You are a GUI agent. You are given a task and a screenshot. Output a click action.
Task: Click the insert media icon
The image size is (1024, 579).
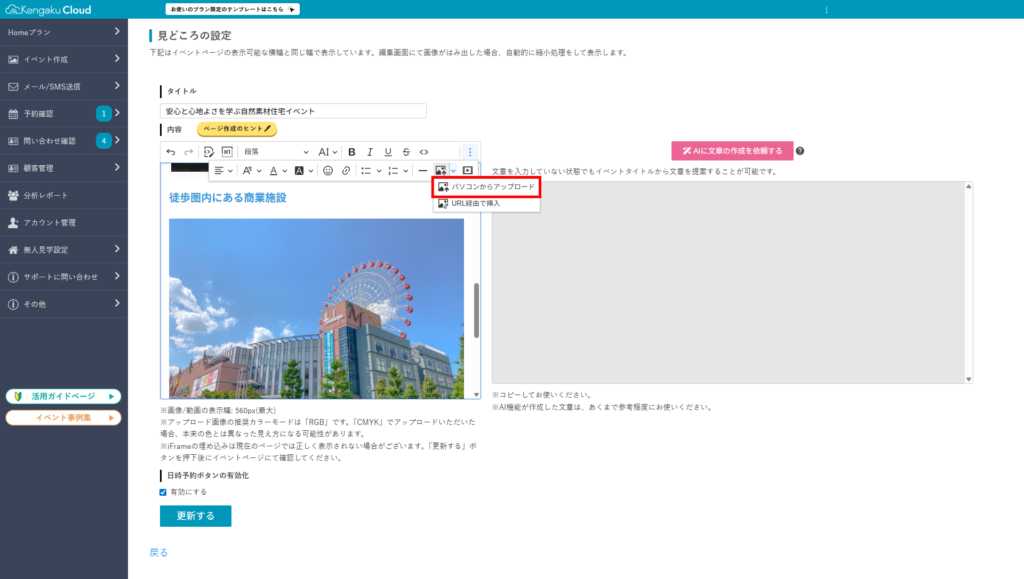[467, 171]
